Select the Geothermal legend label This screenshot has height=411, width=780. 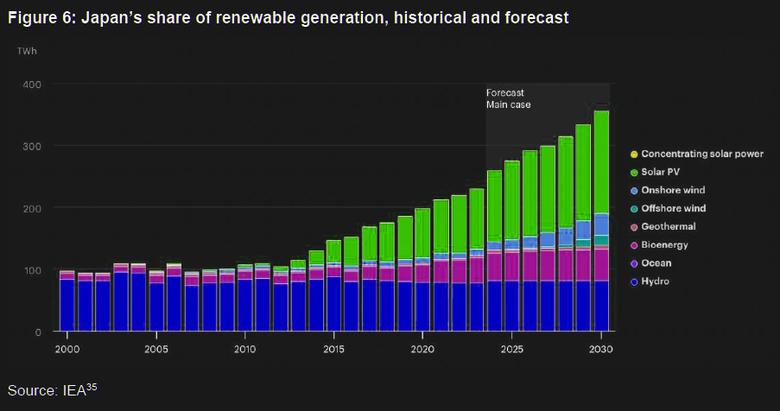point(669,226)
